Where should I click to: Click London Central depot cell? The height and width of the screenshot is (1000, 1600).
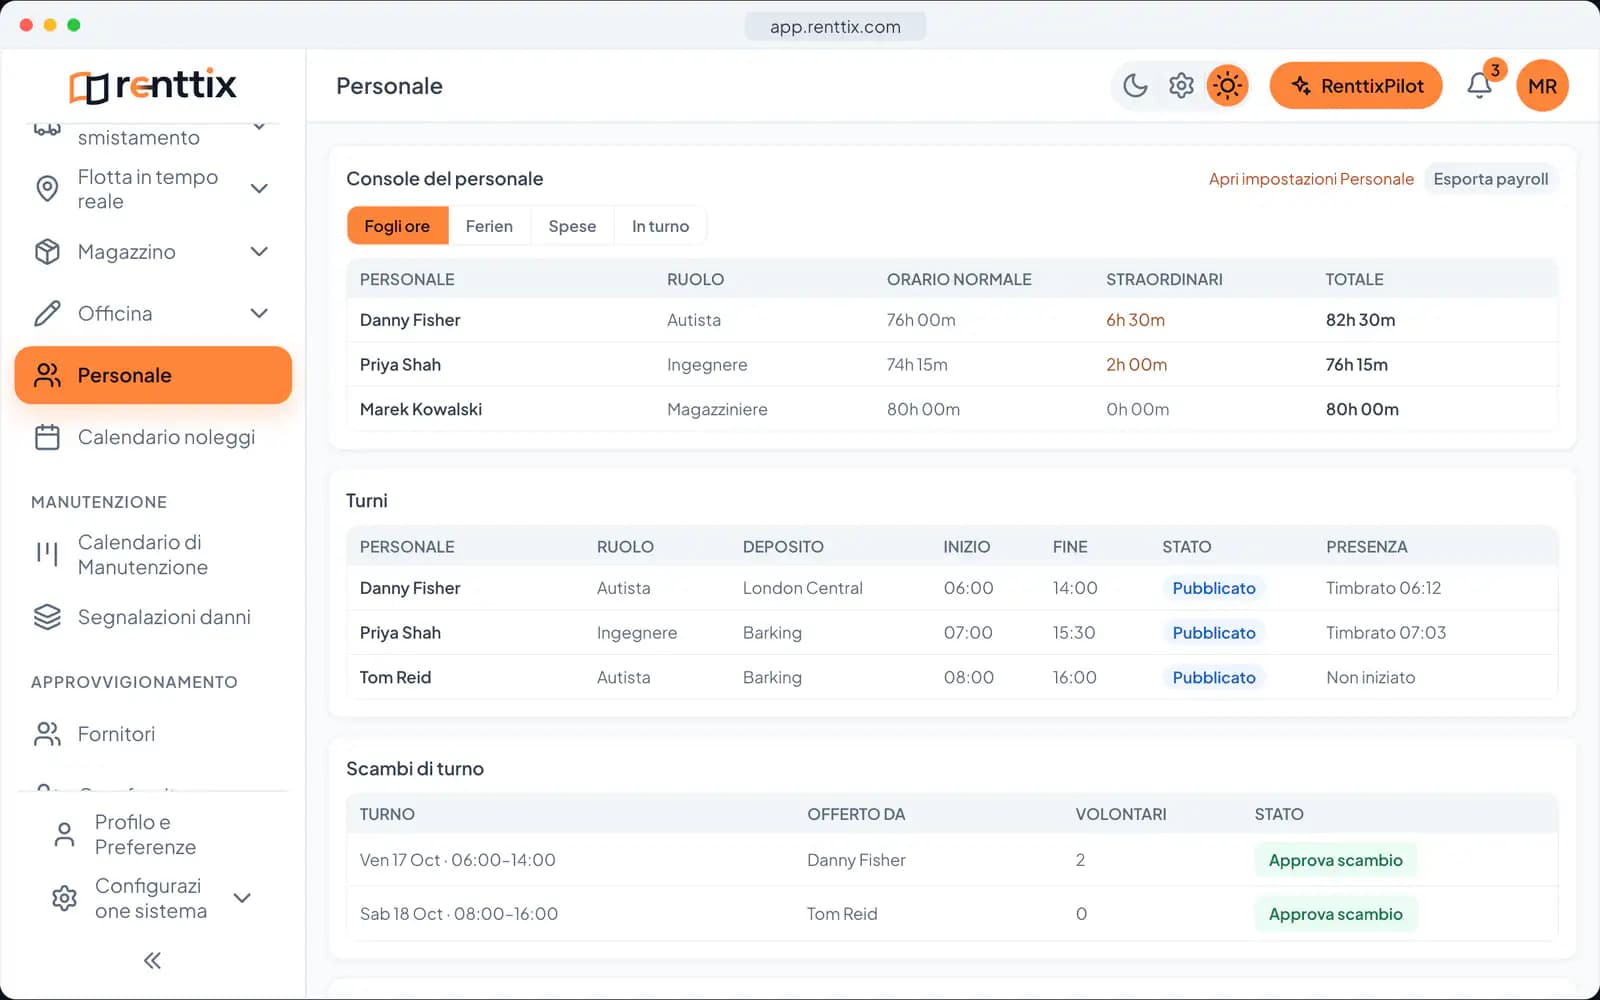pyautogui.click(x=802, y=588)
